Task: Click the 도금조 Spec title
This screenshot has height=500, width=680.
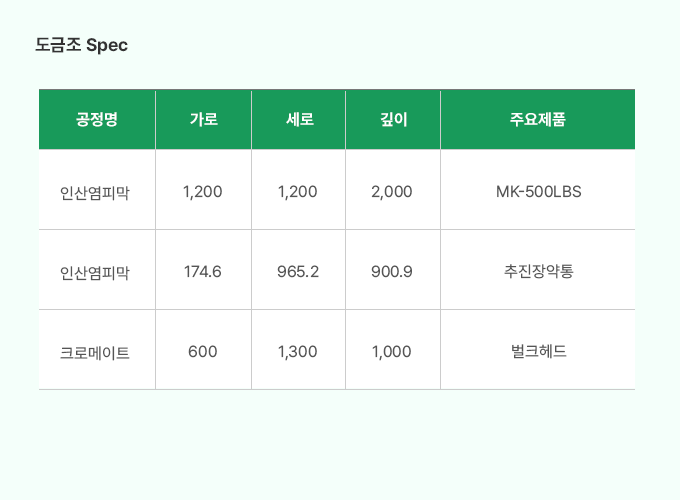Action: pos(81,45)
